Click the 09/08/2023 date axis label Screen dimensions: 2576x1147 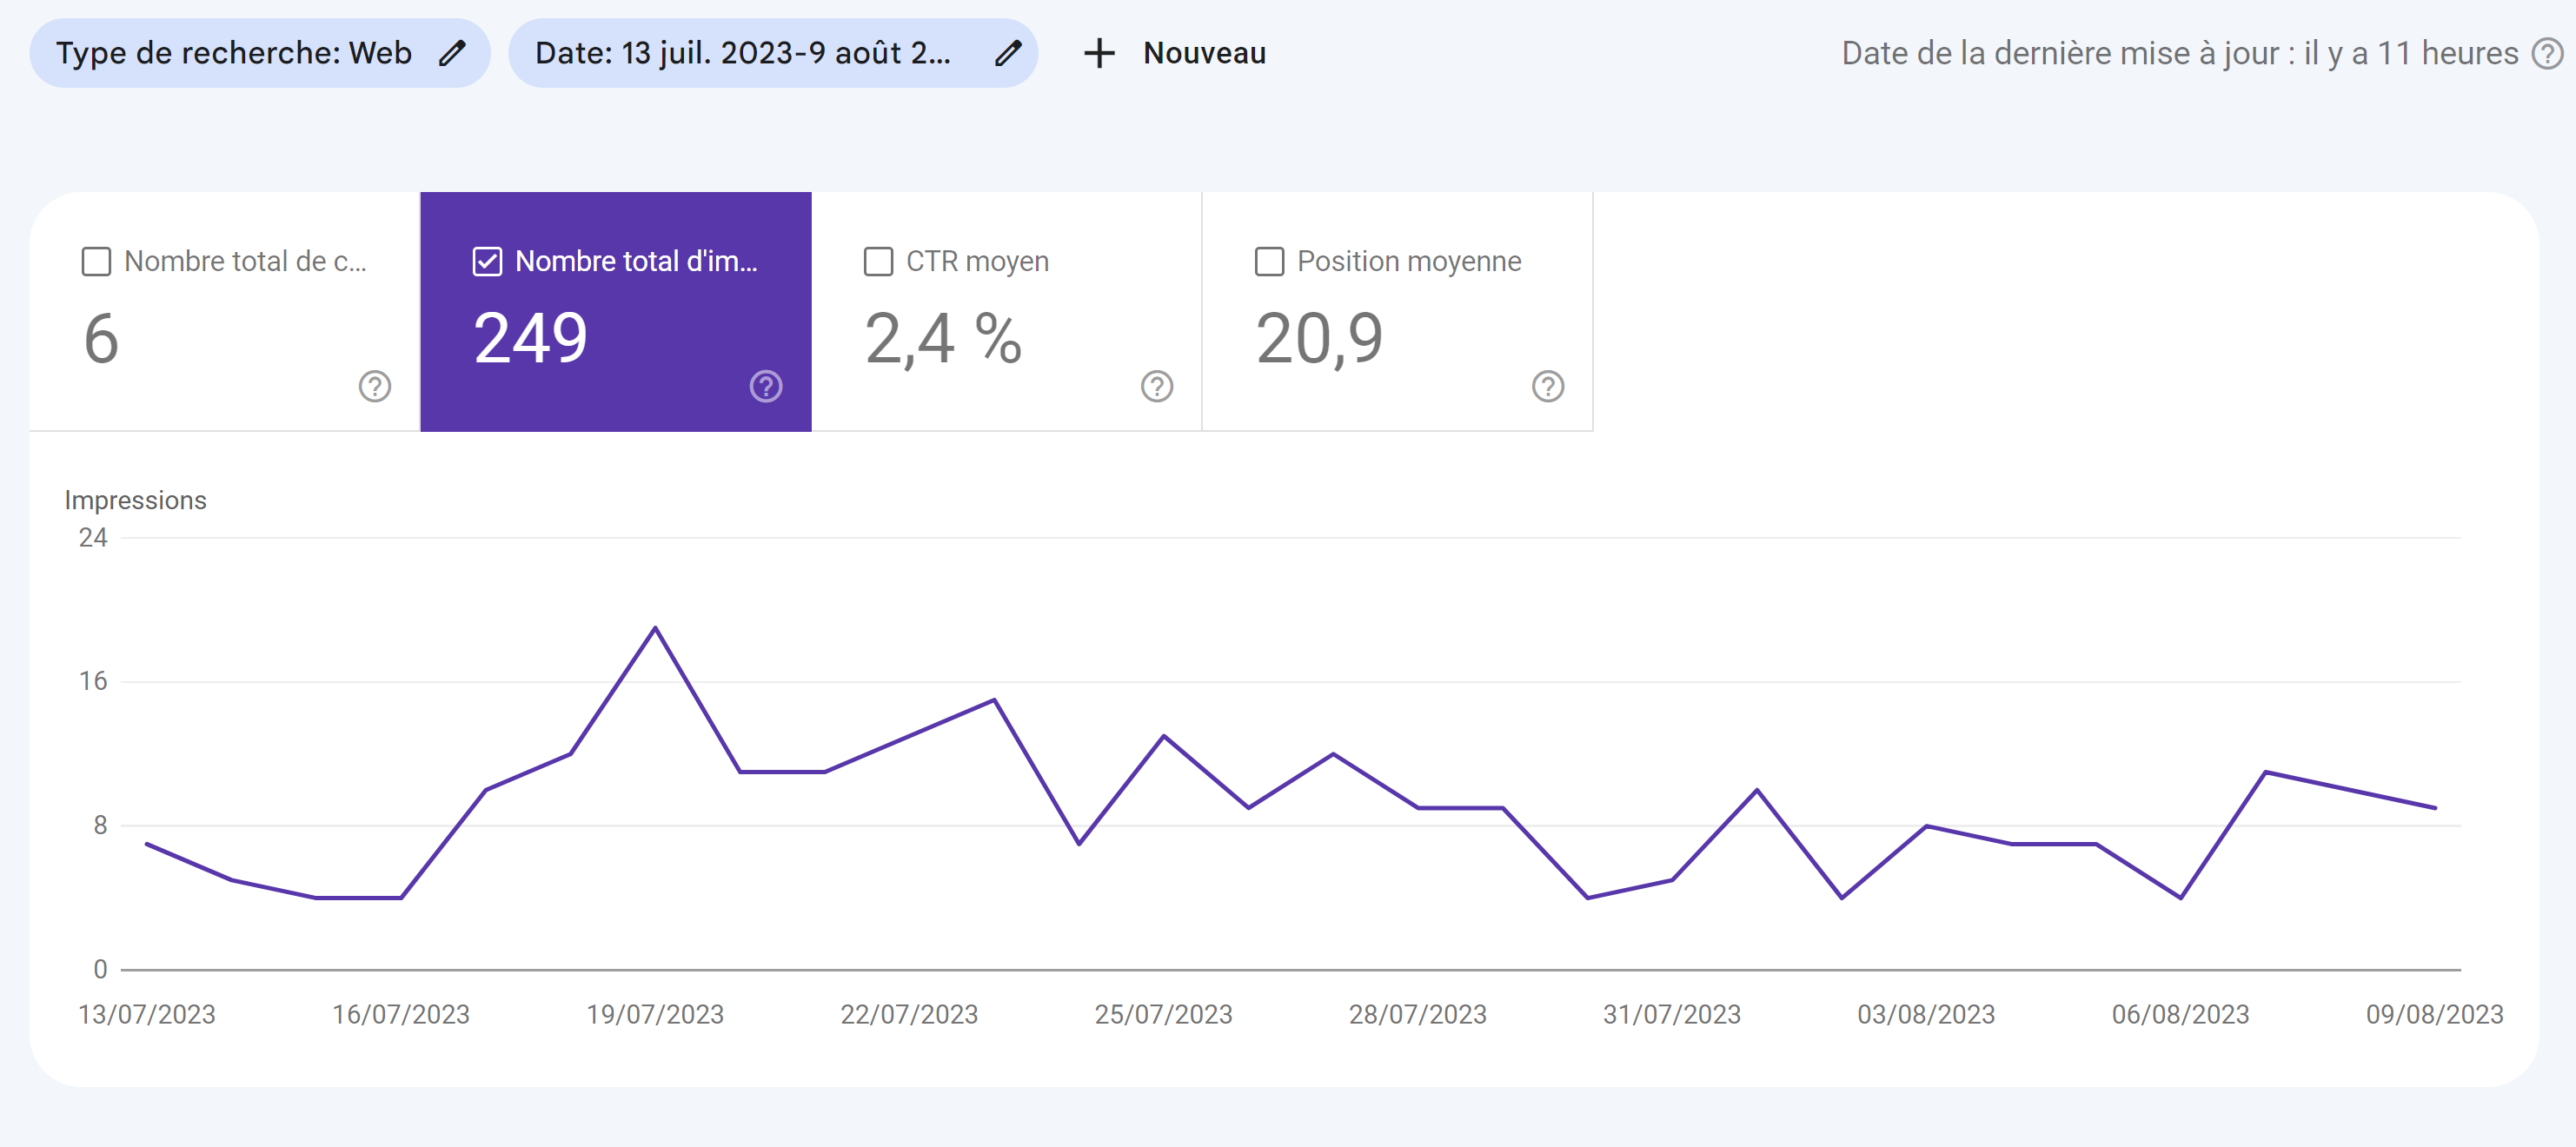click(x=2434, y=1014)
